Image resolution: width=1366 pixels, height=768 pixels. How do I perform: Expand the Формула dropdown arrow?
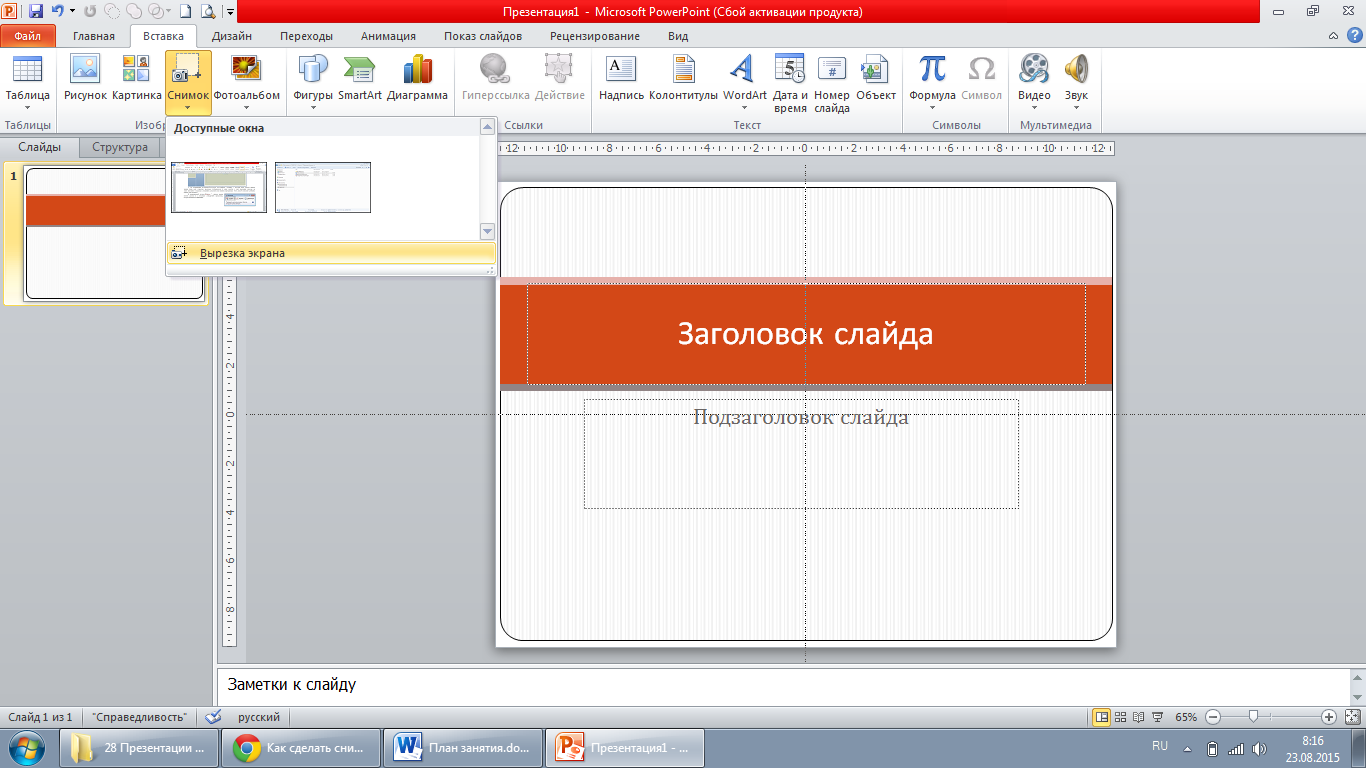coord(932,108)
